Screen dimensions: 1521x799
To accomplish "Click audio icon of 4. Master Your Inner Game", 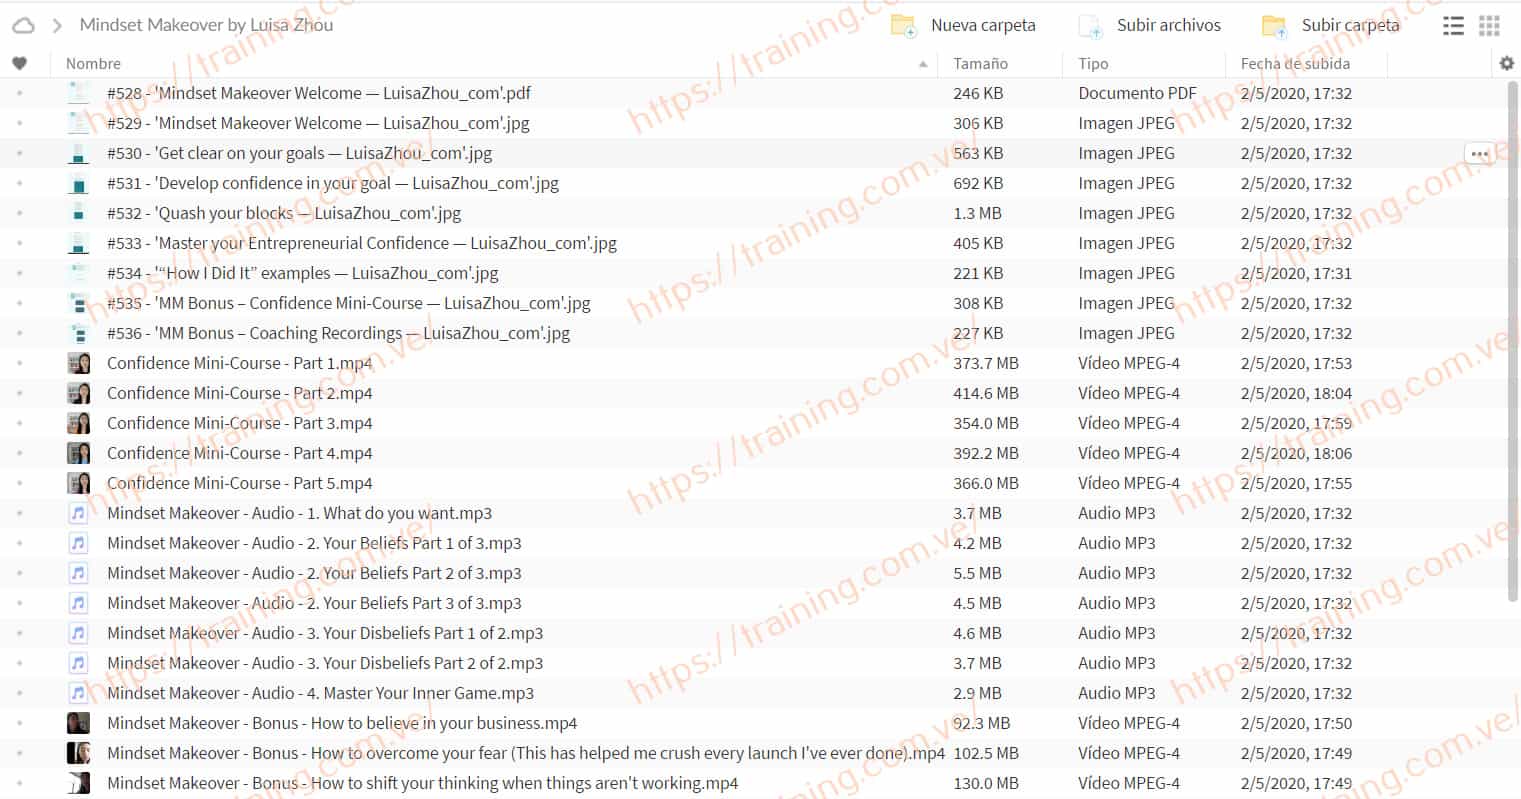I will point(78,693).
